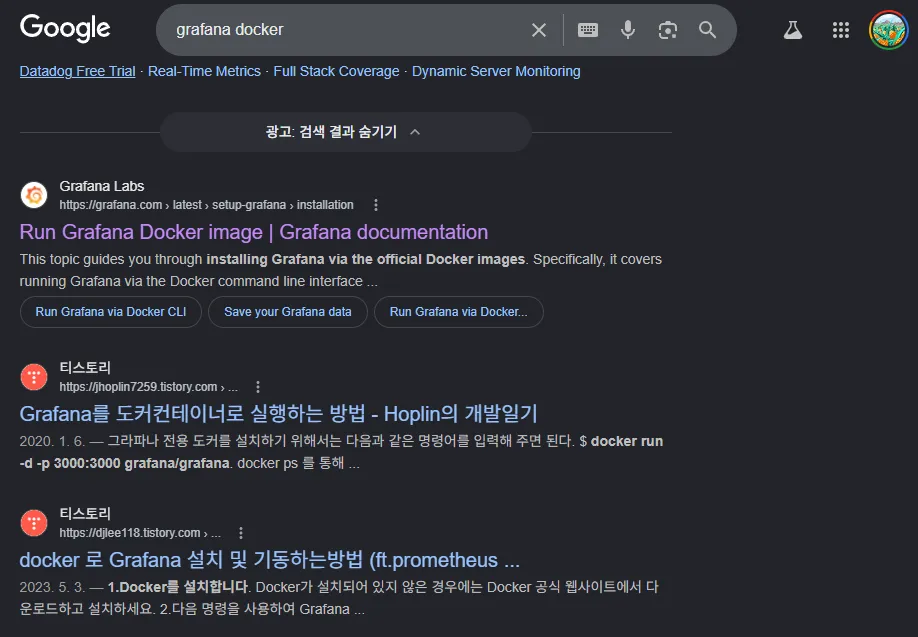918x637 pixels.
Task: Go to the Google logo homepage
Action: [x=65, y=28]
